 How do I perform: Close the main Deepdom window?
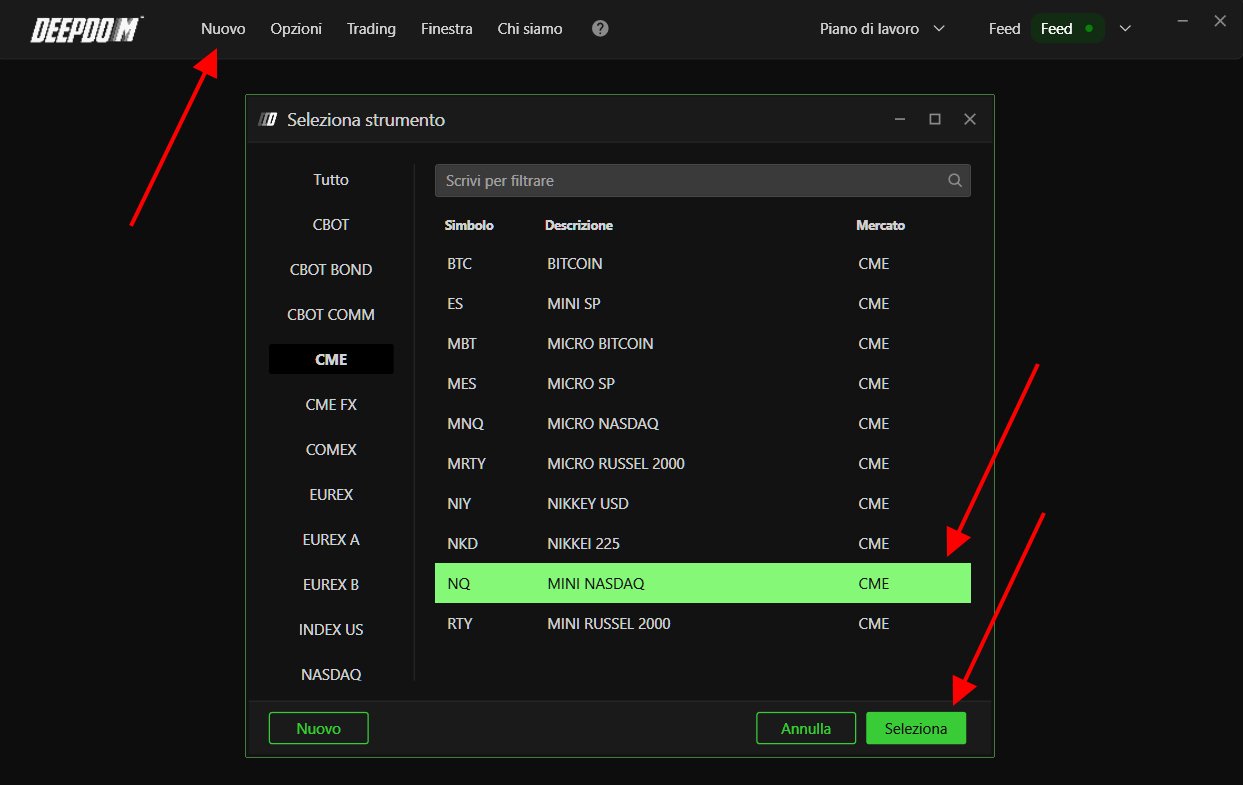click(x=1219, y=20)
